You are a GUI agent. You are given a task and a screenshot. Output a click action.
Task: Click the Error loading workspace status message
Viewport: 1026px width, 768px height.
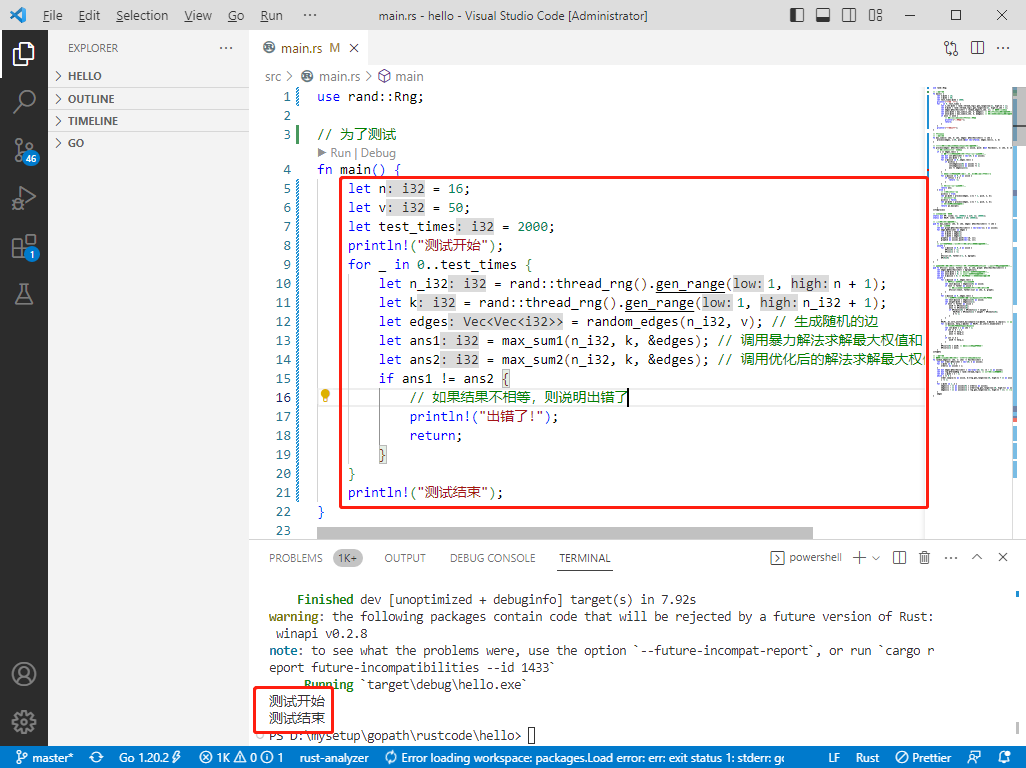click(x=584, y=758)
